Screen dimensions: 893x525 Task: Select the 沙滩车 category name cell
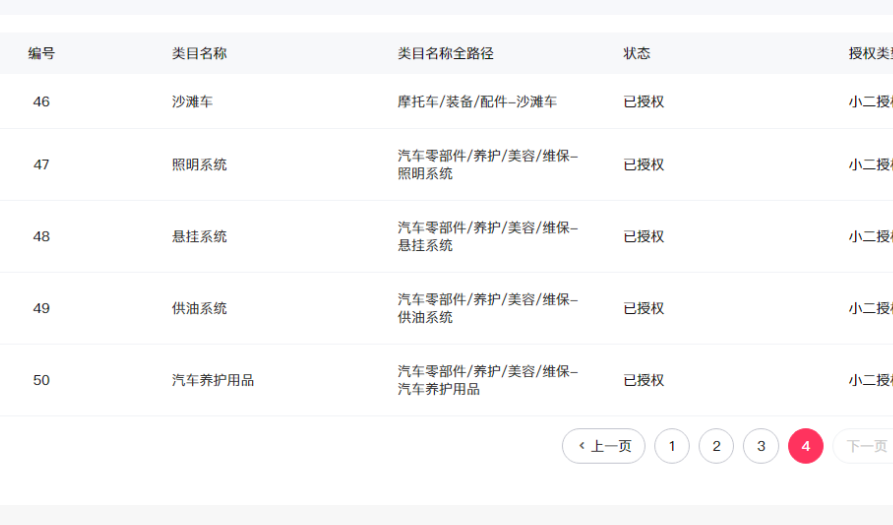click(192, 101)
